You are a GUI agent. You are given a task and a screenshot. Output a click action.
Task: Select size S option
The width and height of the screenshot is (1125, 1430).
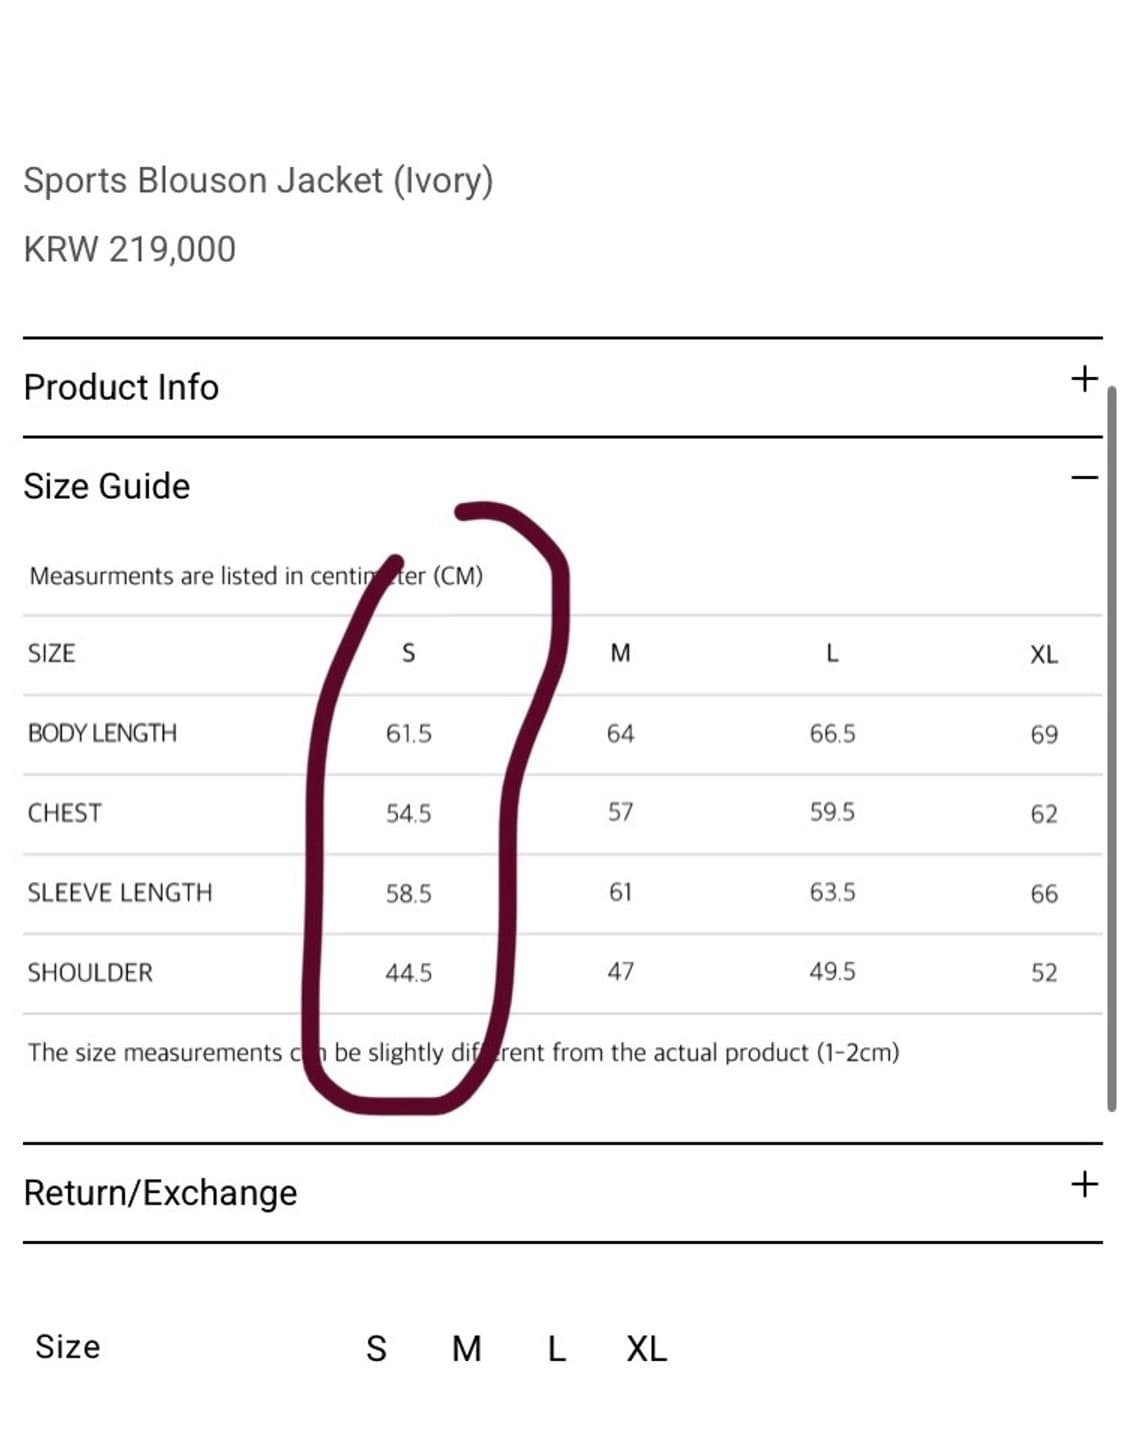pyautogui.click(x=376, y=1348)
